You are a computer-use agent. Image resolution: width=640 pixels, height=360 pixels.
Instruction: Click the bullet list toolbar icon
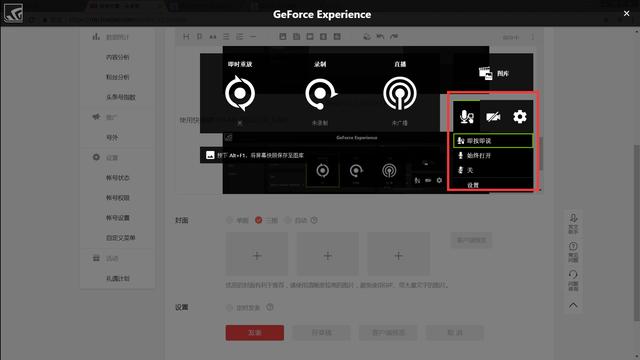(226, 37)
